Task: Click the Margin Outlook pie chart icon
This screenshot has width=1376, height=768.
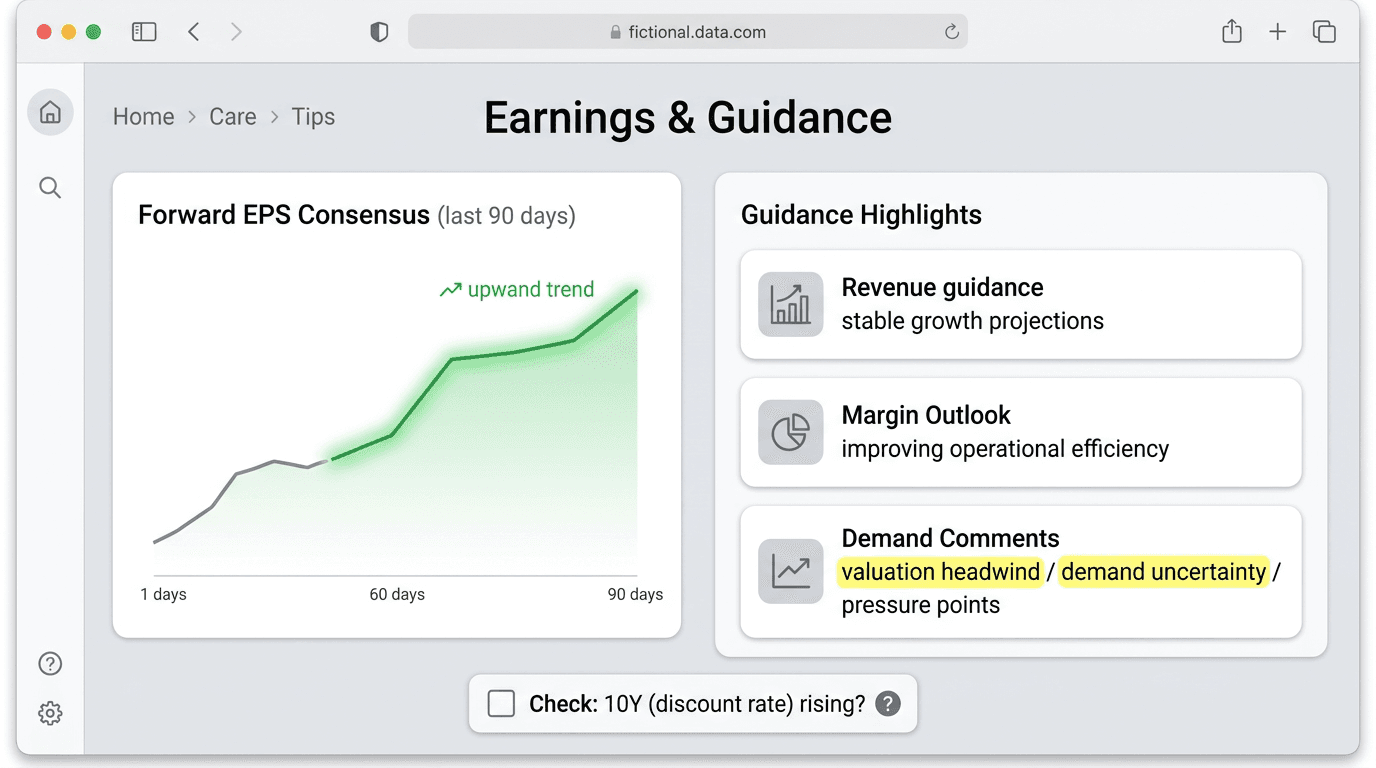Action: [x=790, y=432]
